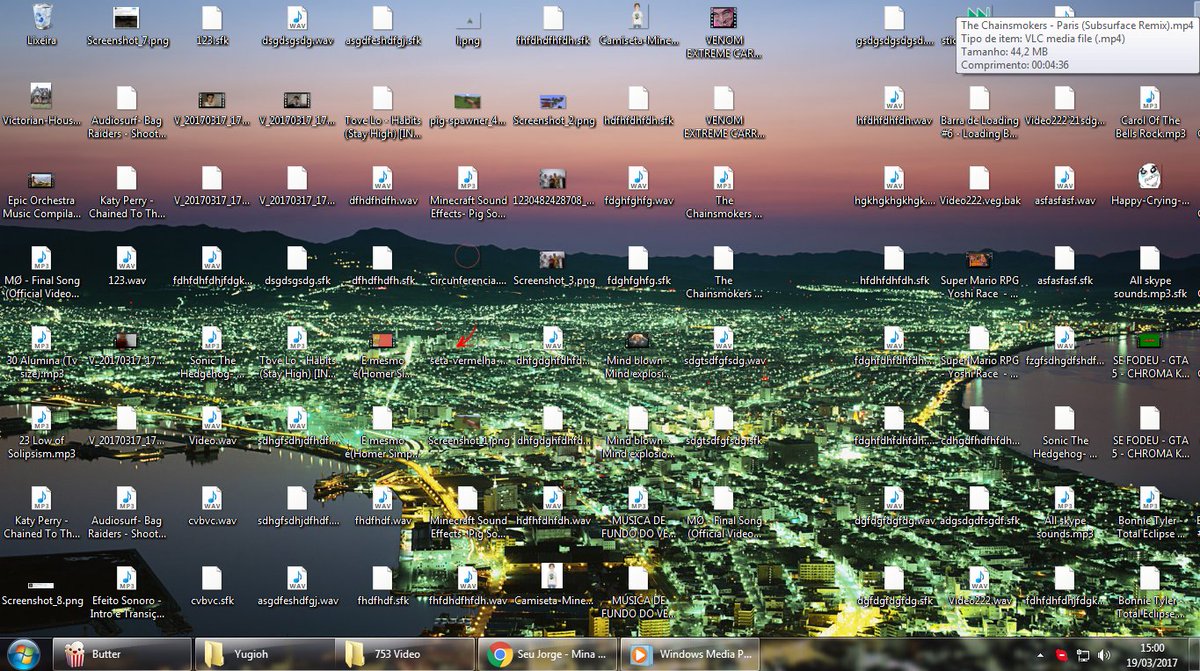The image size is (1200, 671).
Task: Select the hgkhgkhgkhgk... wav file
Action: (x=894, y=185)
